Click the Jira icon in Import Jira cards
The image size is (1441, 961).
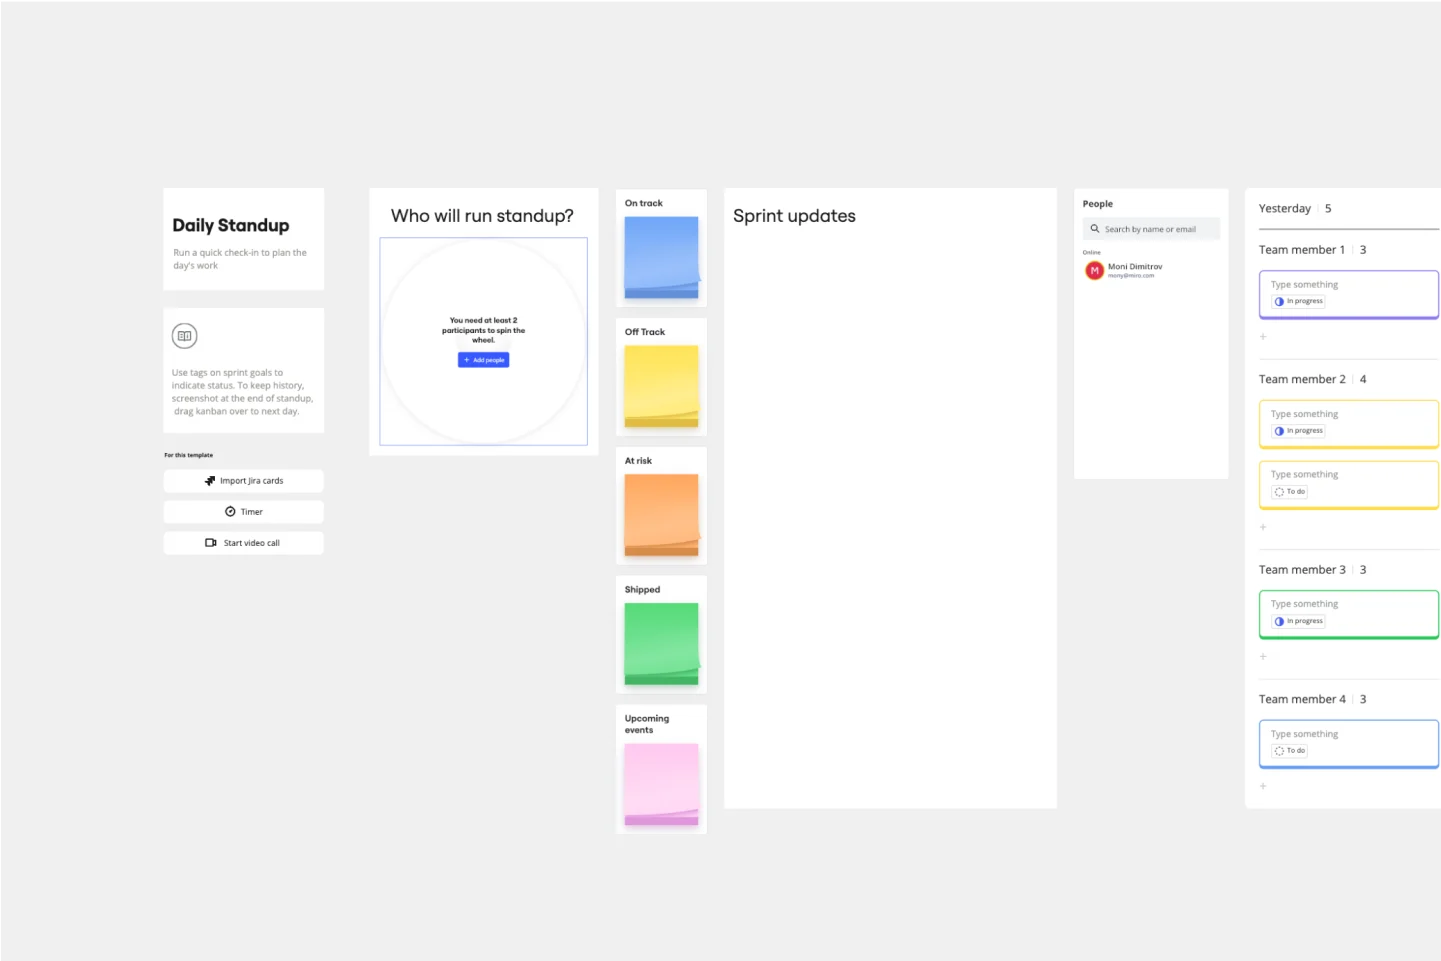pos(210,481)
